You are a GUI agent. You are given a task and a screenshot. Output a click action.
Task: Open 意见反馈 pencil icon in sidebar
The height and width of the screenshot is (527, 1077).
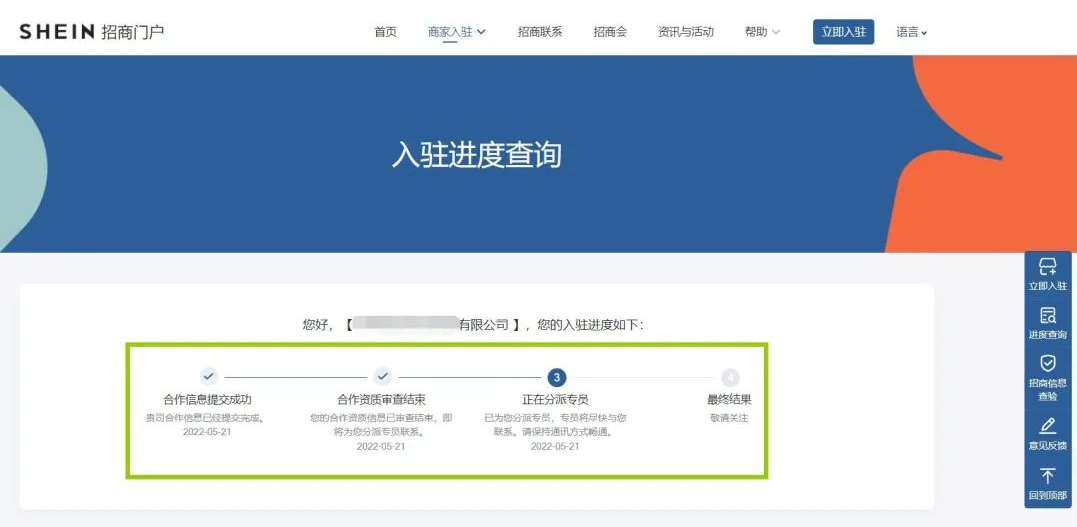[x=1047, y=426]
